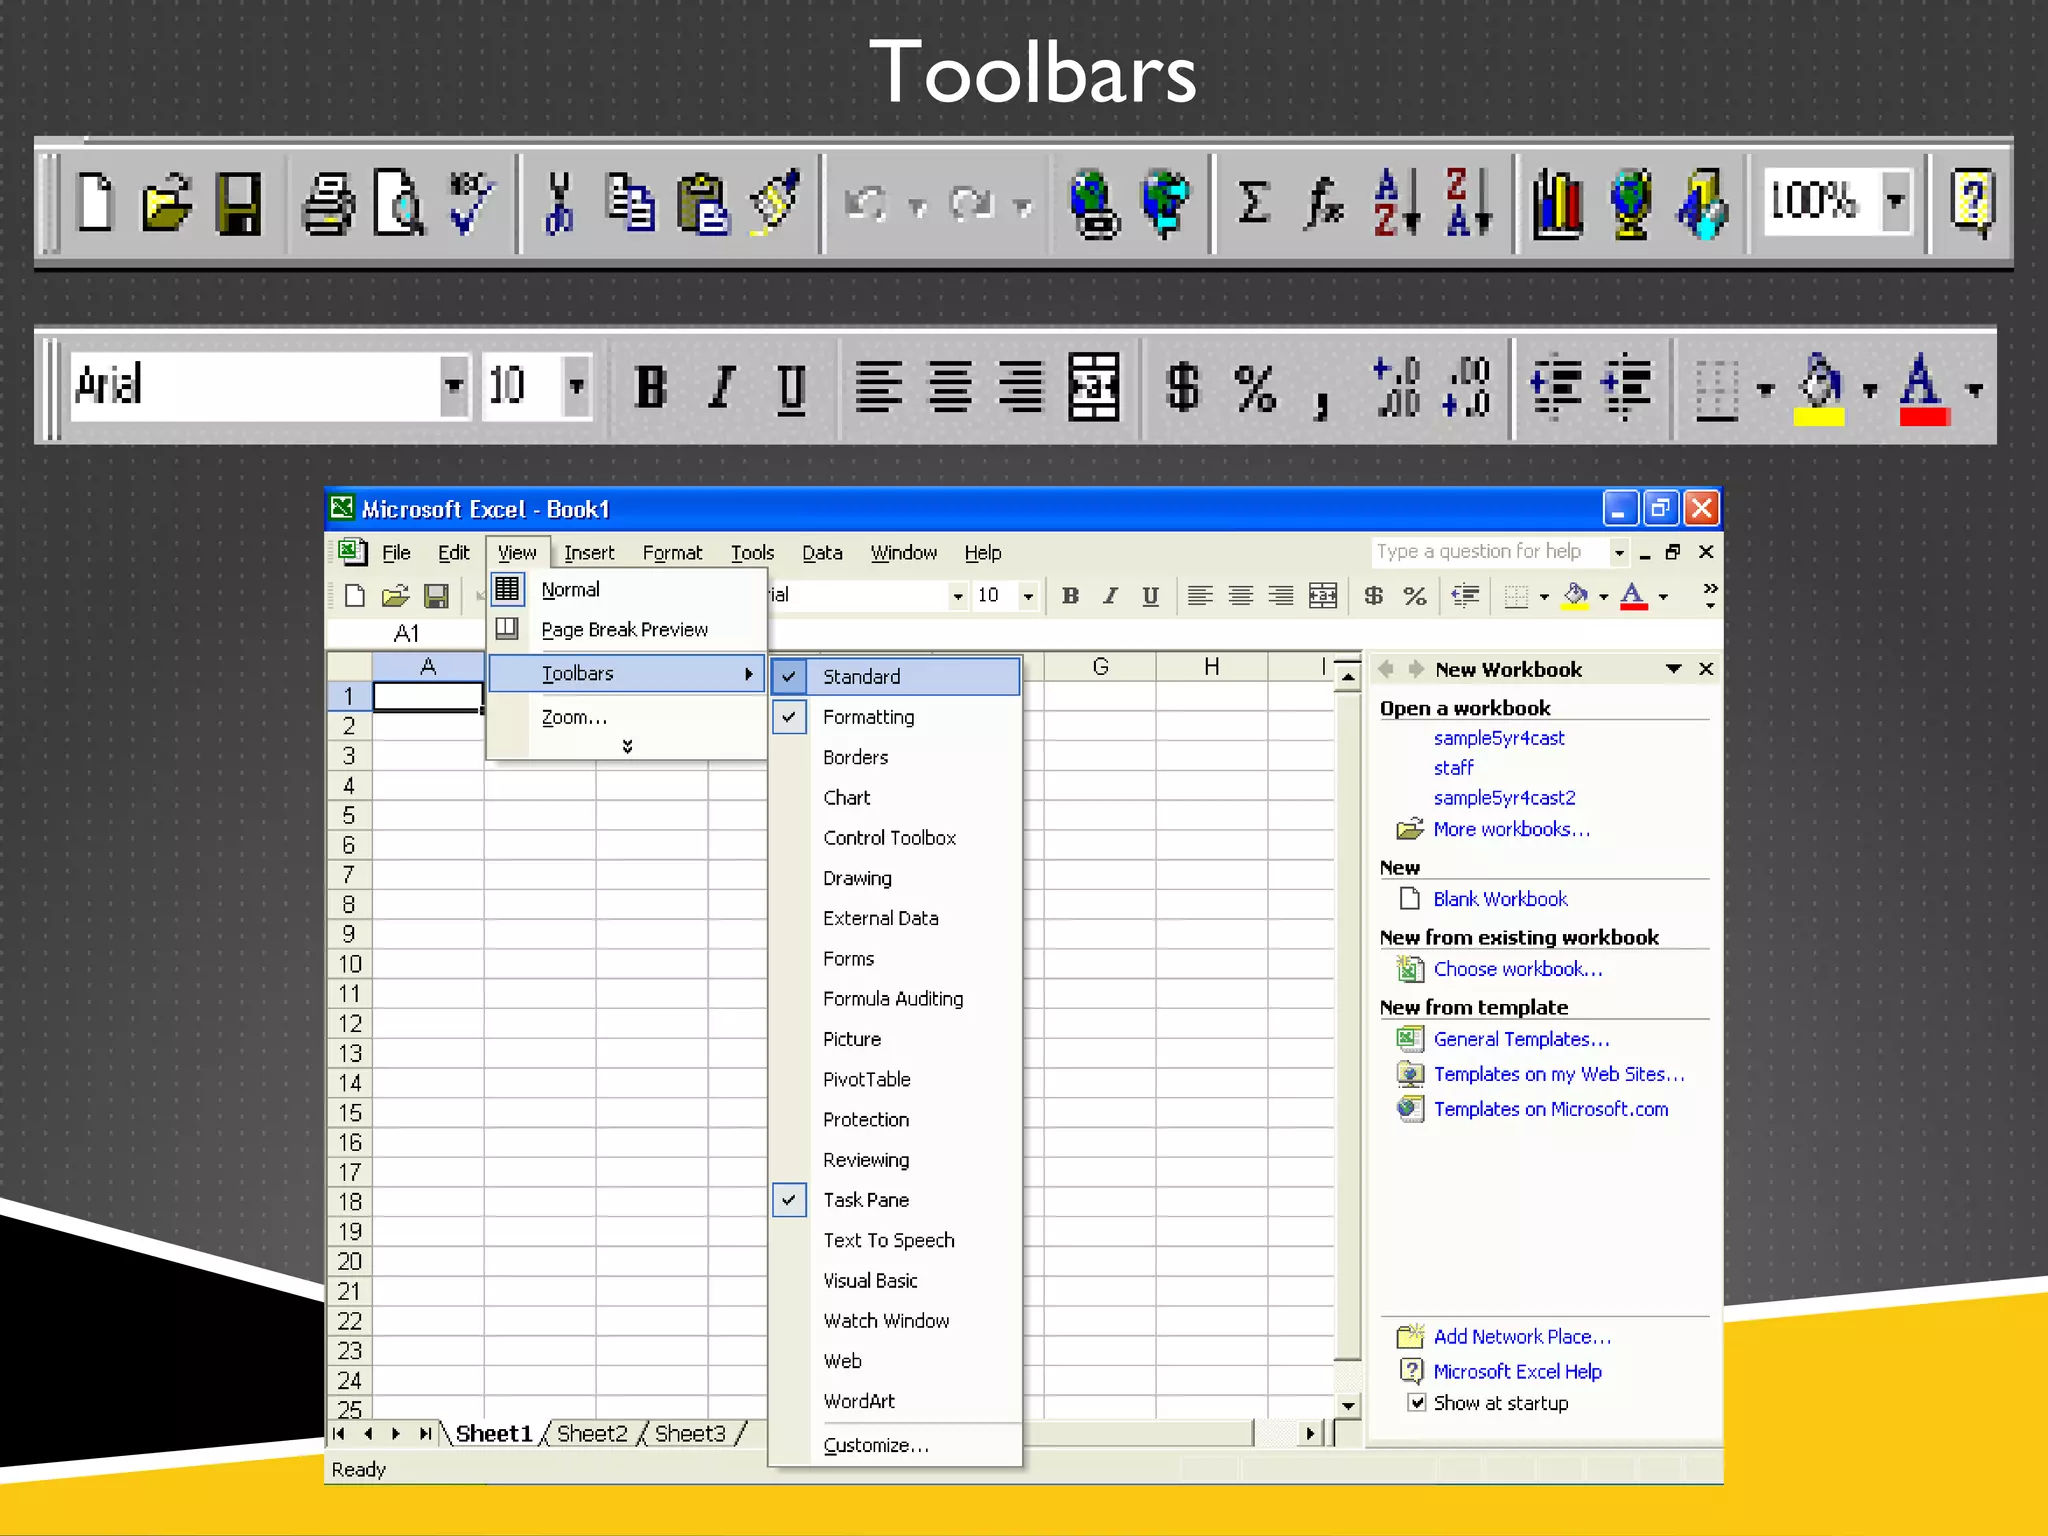
Task: Open the large Borders dropdown arrow
Action: coord(1765,390)
